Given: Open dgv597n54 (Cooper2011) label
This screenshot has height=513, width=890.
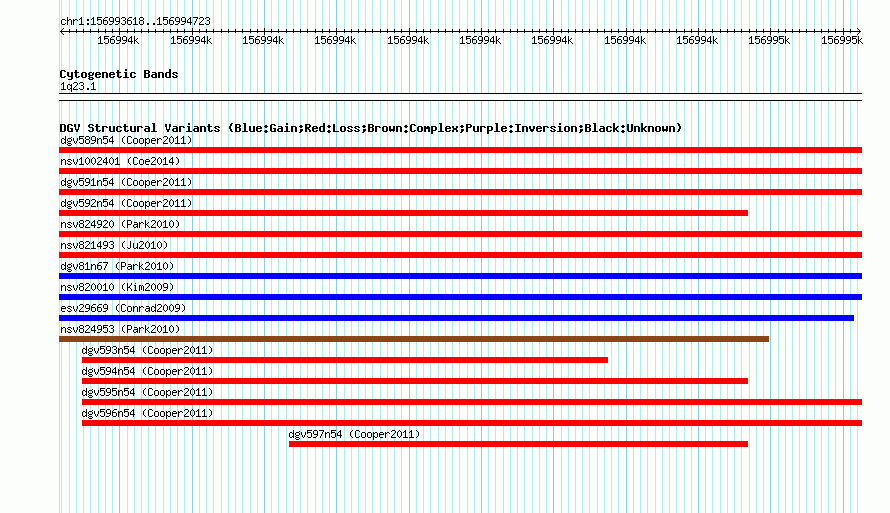Looking at the screenshot, I should click(x=354, y=434).
